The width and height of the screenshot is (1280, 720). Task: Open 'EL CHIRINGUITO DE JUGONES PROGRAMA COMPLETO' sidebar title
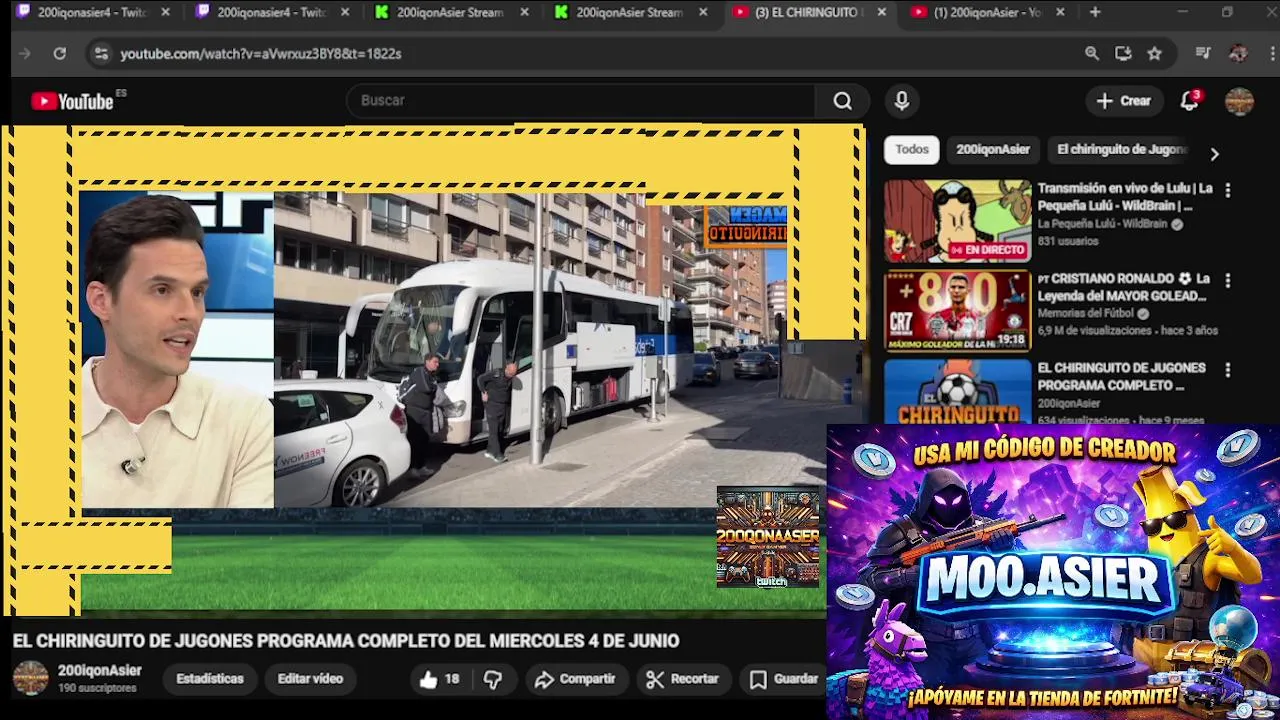tap(1121, 376)
